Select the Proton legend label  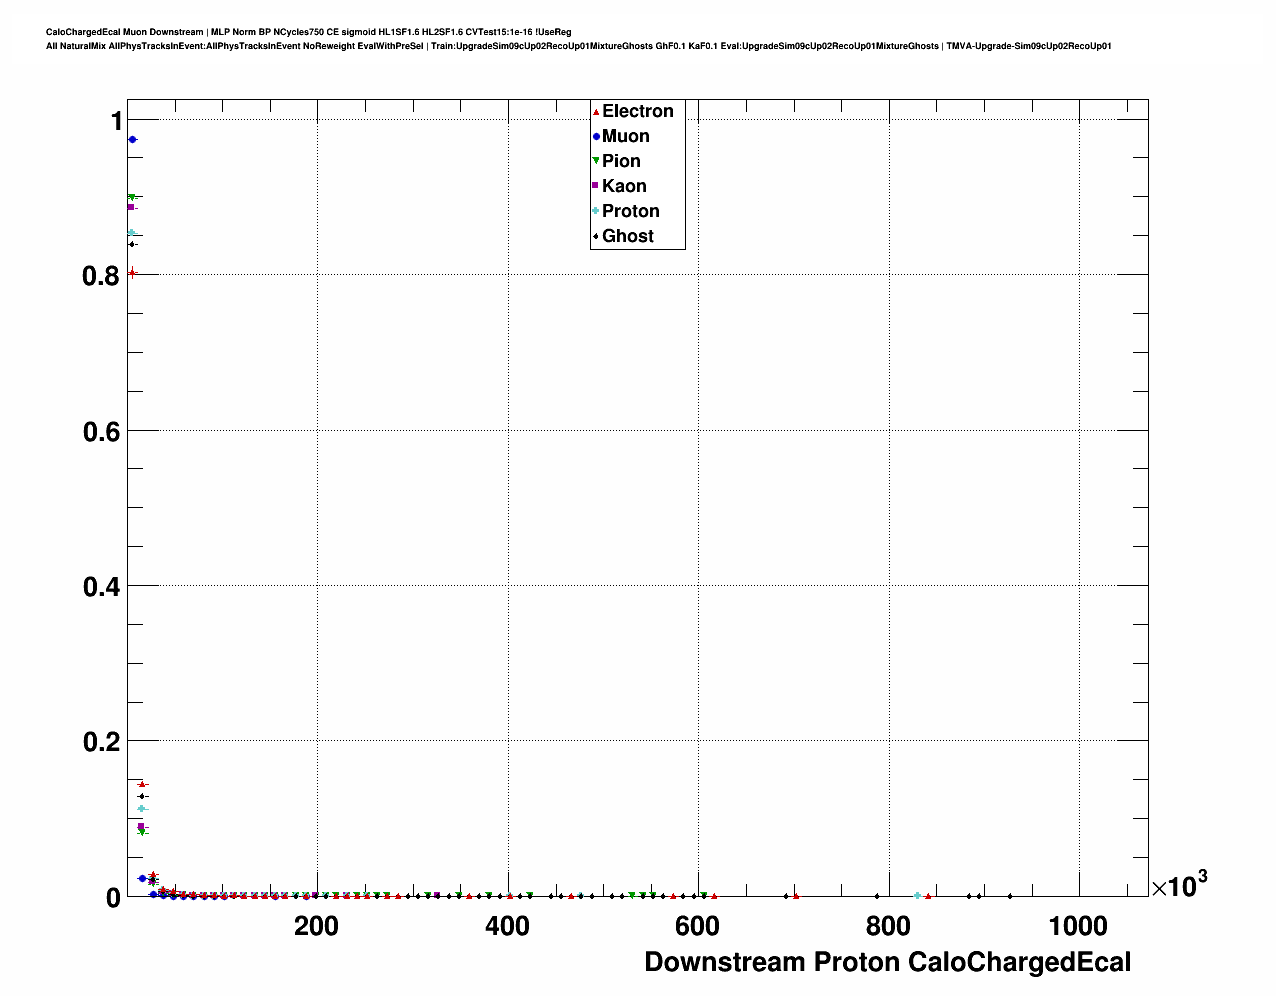click(631, 211)
